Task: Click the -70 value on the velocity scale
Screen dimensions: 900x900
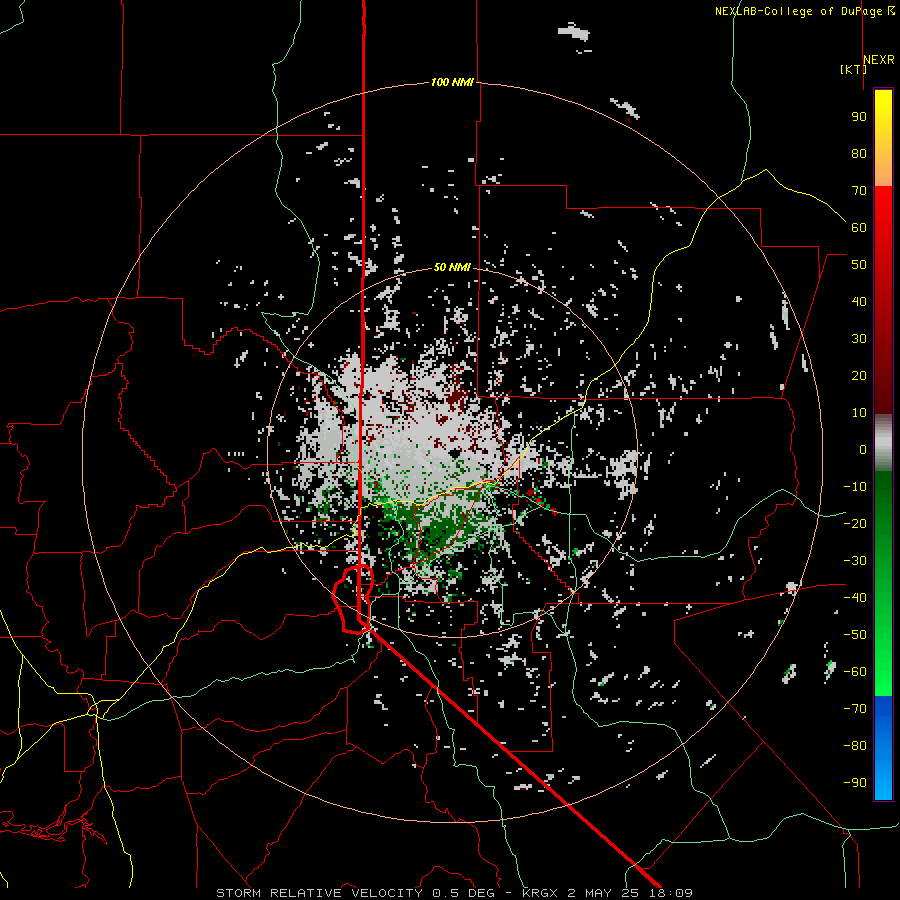Action: tap(855, 709)
